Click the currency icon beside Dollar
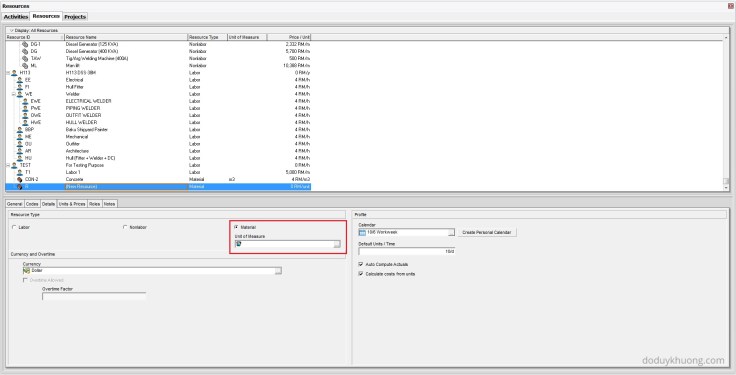736x375 pixels. coord(26,271)
